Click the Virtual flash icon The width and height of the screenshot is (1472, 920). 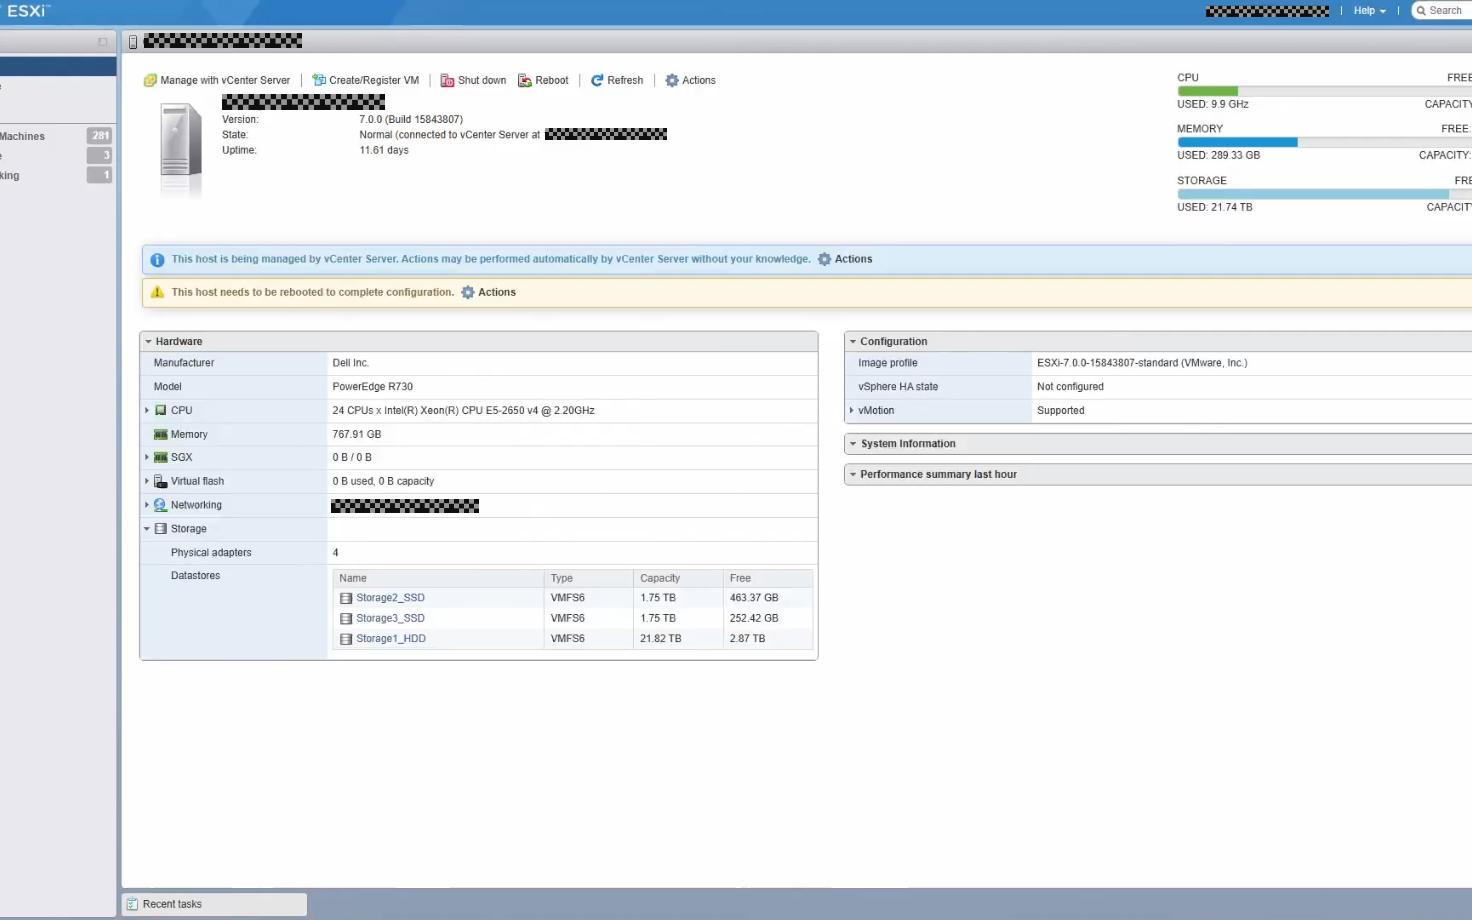click(x=160, y=481)
